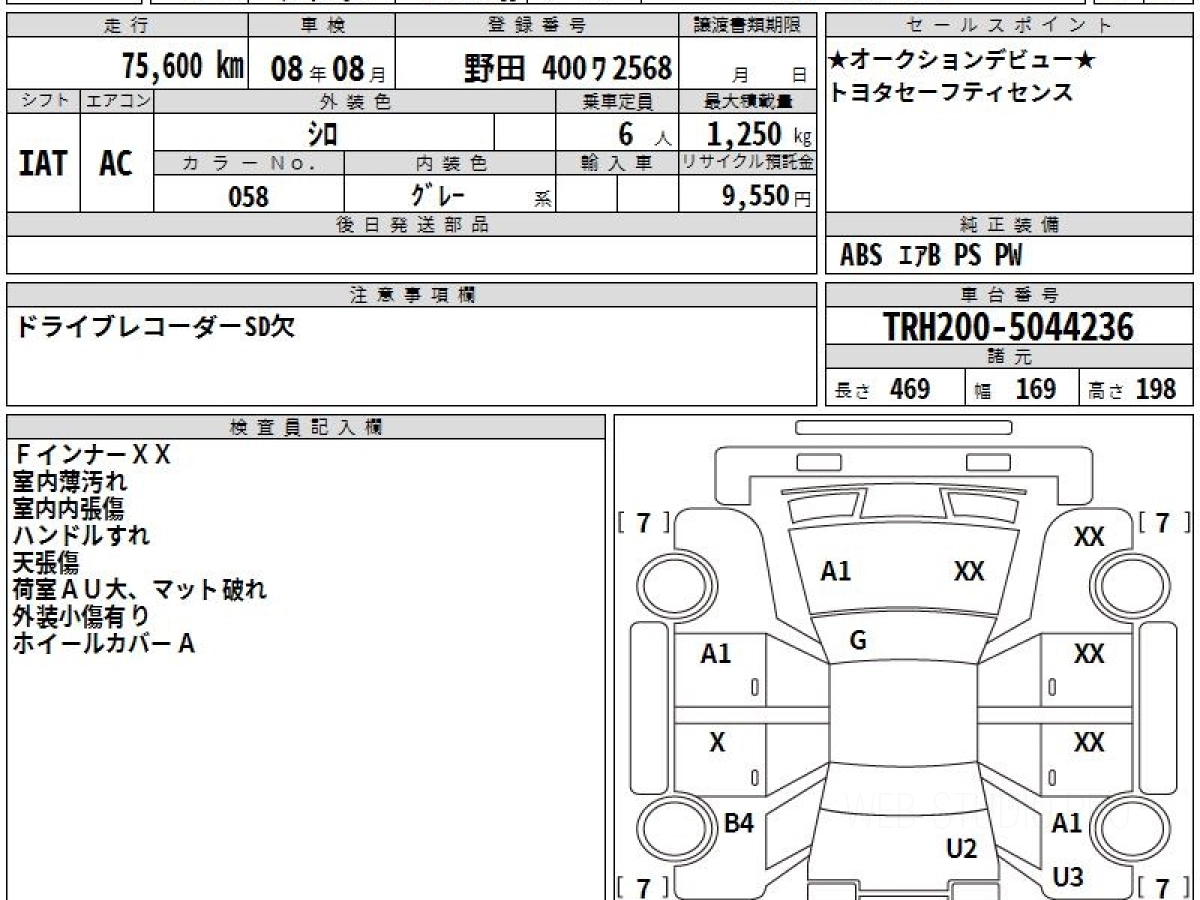Click the height value "高さ 198"

[1133, 389]
